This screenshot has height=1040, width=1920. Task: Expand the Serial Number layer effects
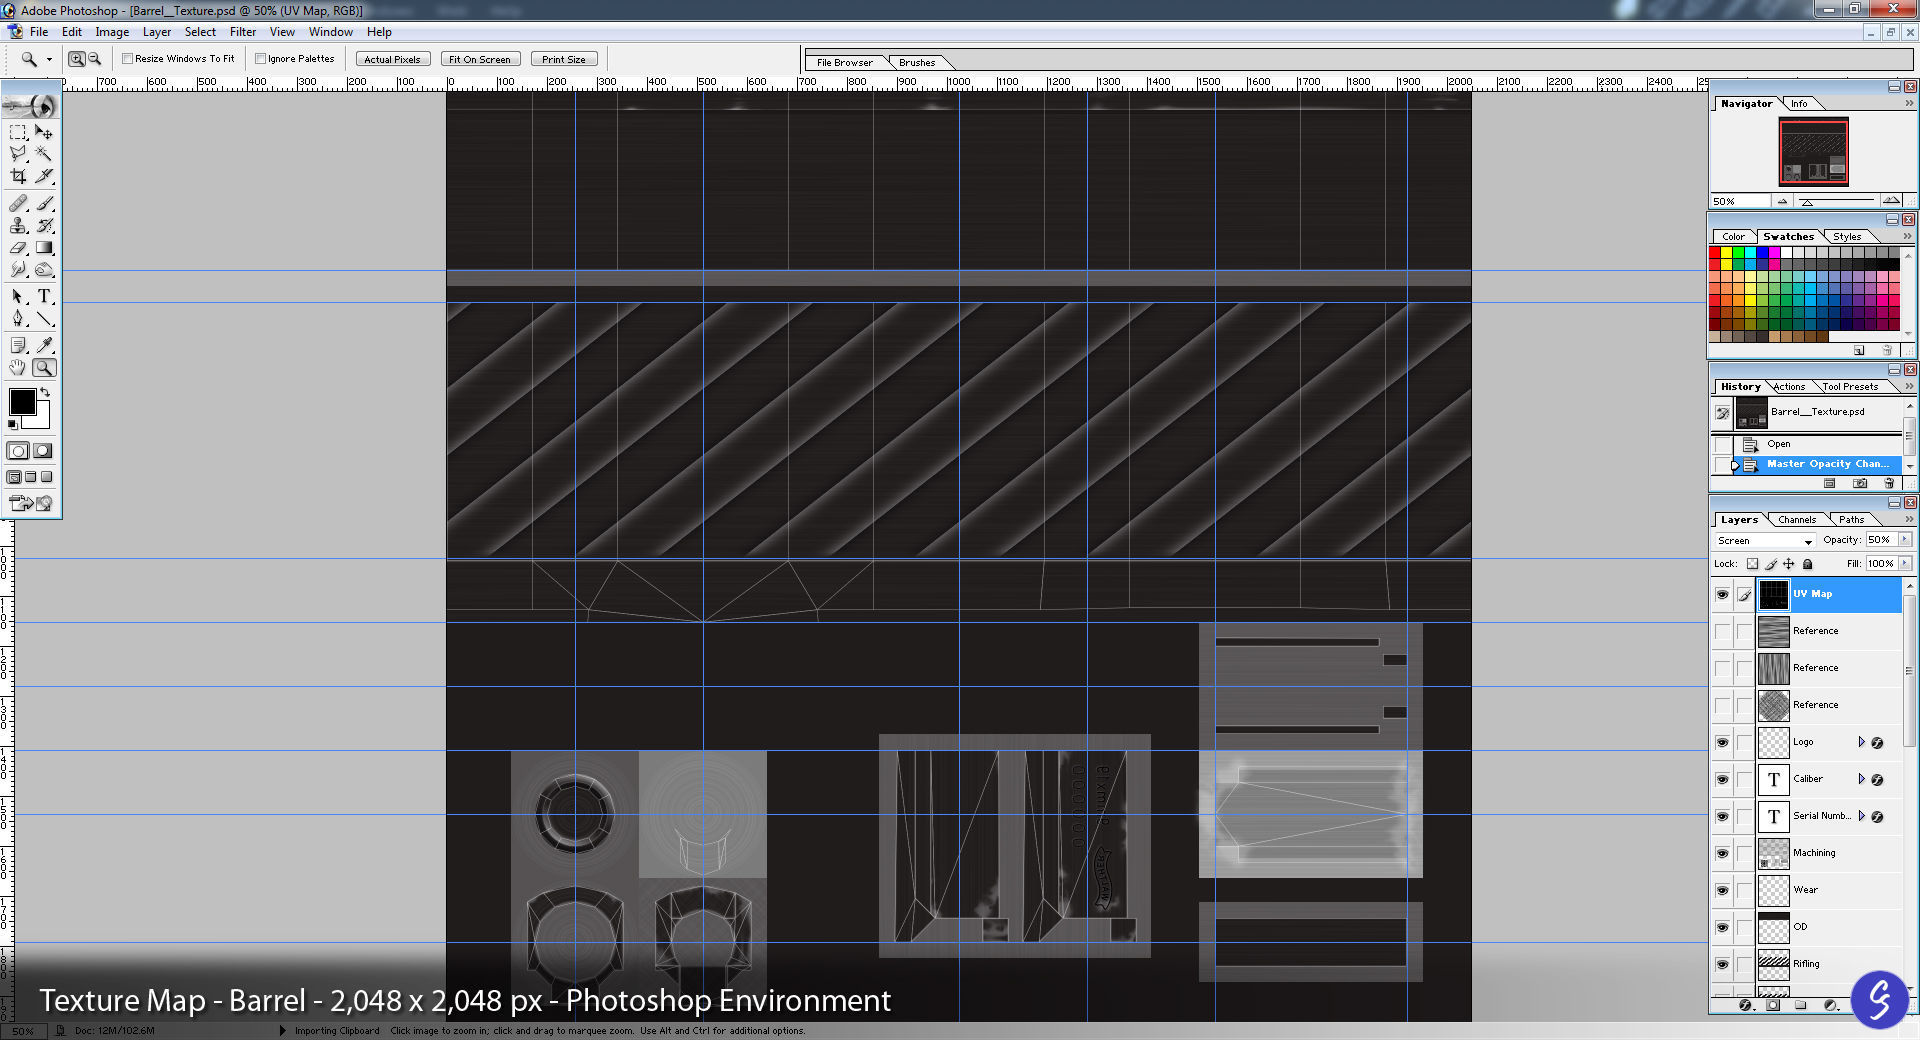tap(1861, 816)
